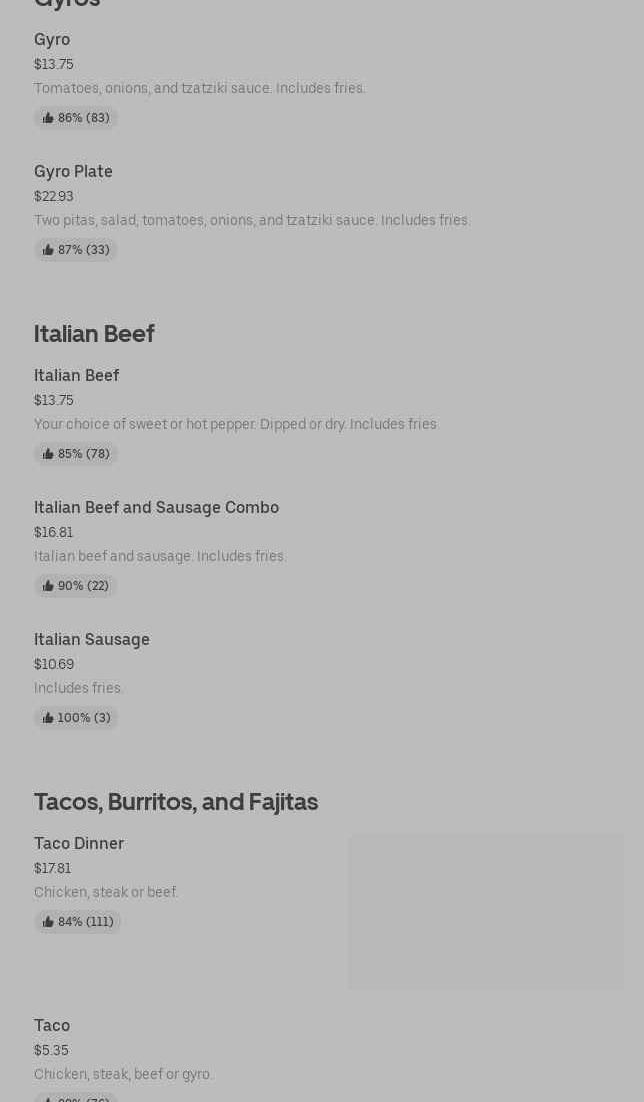644x1102 pixels.
Task: Select the Gyro Plate item title
Action: click(x=73, y=172)
